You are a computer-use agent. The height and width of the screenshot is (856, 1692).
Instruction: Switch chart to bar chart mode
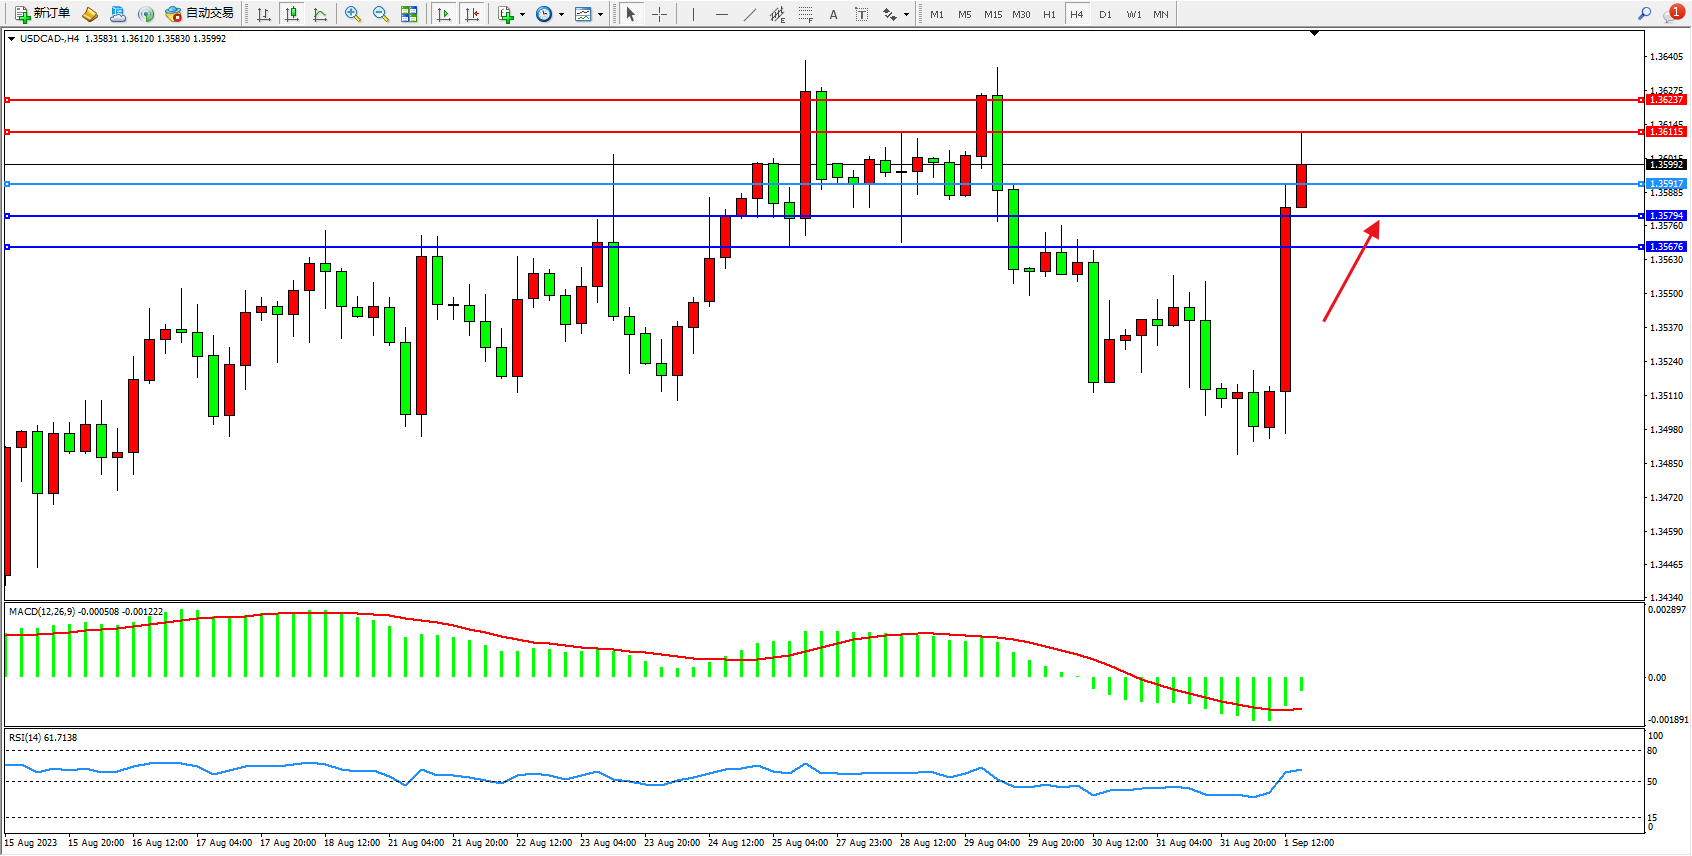264,14
